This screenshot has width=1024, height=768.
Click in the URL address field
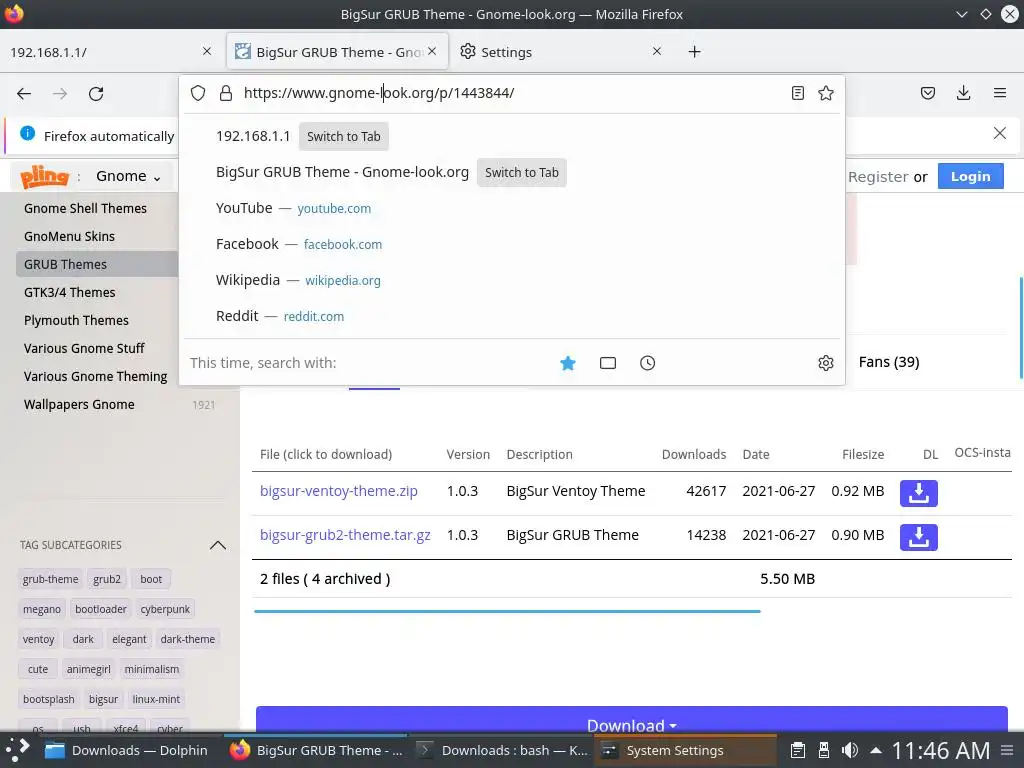click(512, 93)
